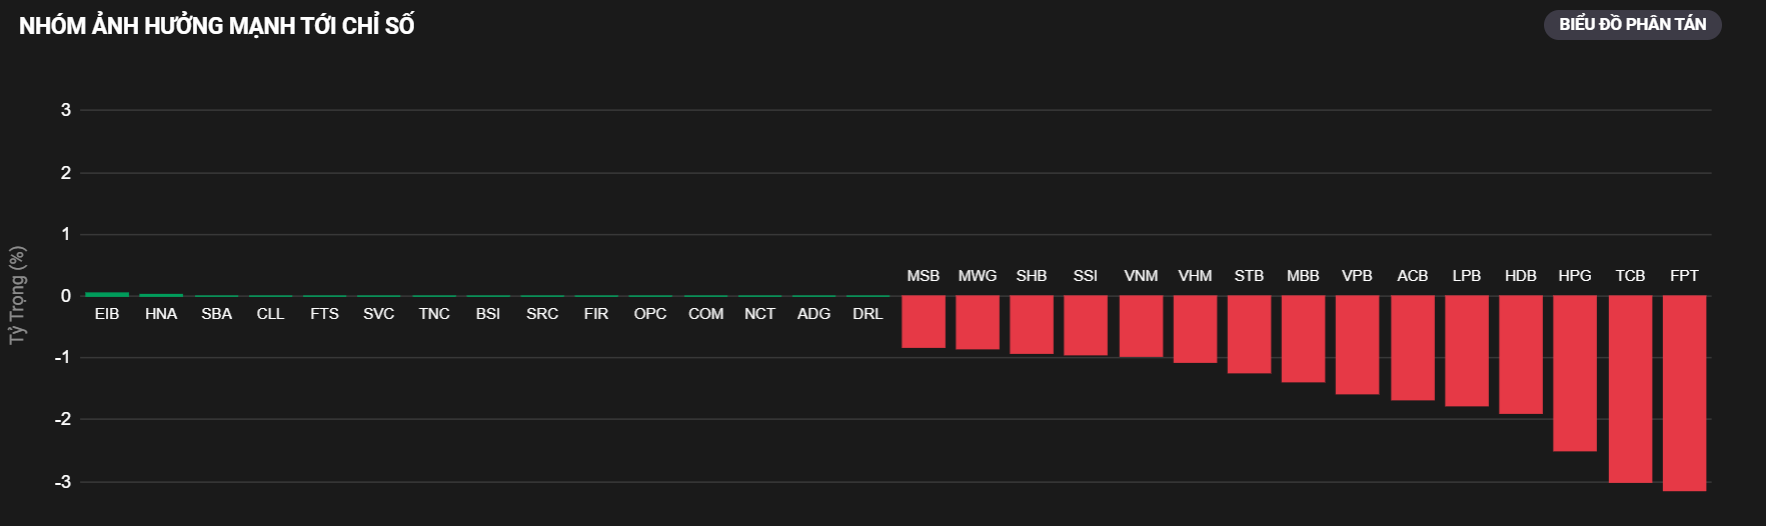Viewport: 1766px width, 526px height.
Task: Choose the MBB label above its bar
Action: (x=1303, y=276)
